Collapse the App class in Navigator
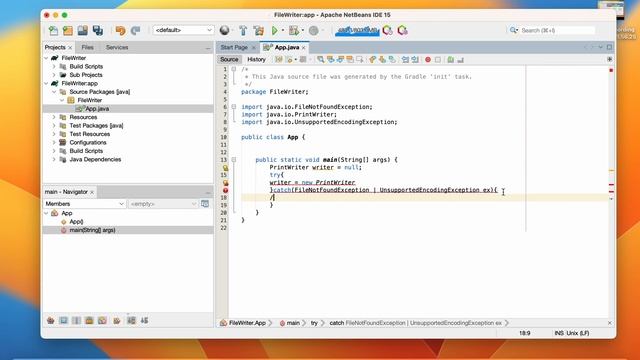The height and width of the screenshot is (360, 640). point(46,213)
